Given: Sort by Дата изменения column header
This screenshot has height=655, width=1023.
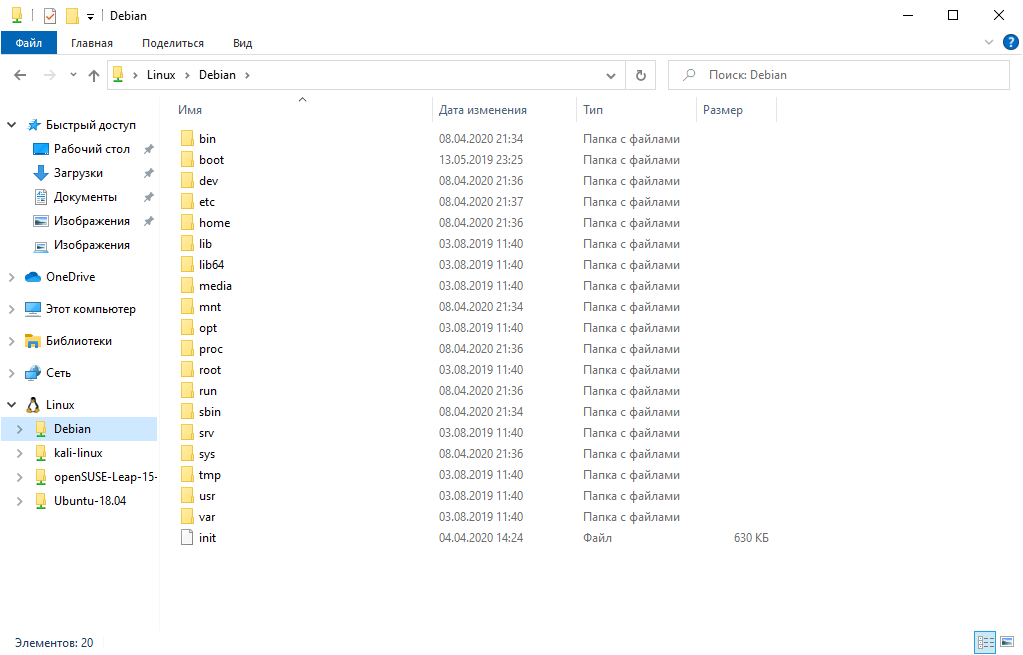Looking at the screenshot, I should click(483, 110).
